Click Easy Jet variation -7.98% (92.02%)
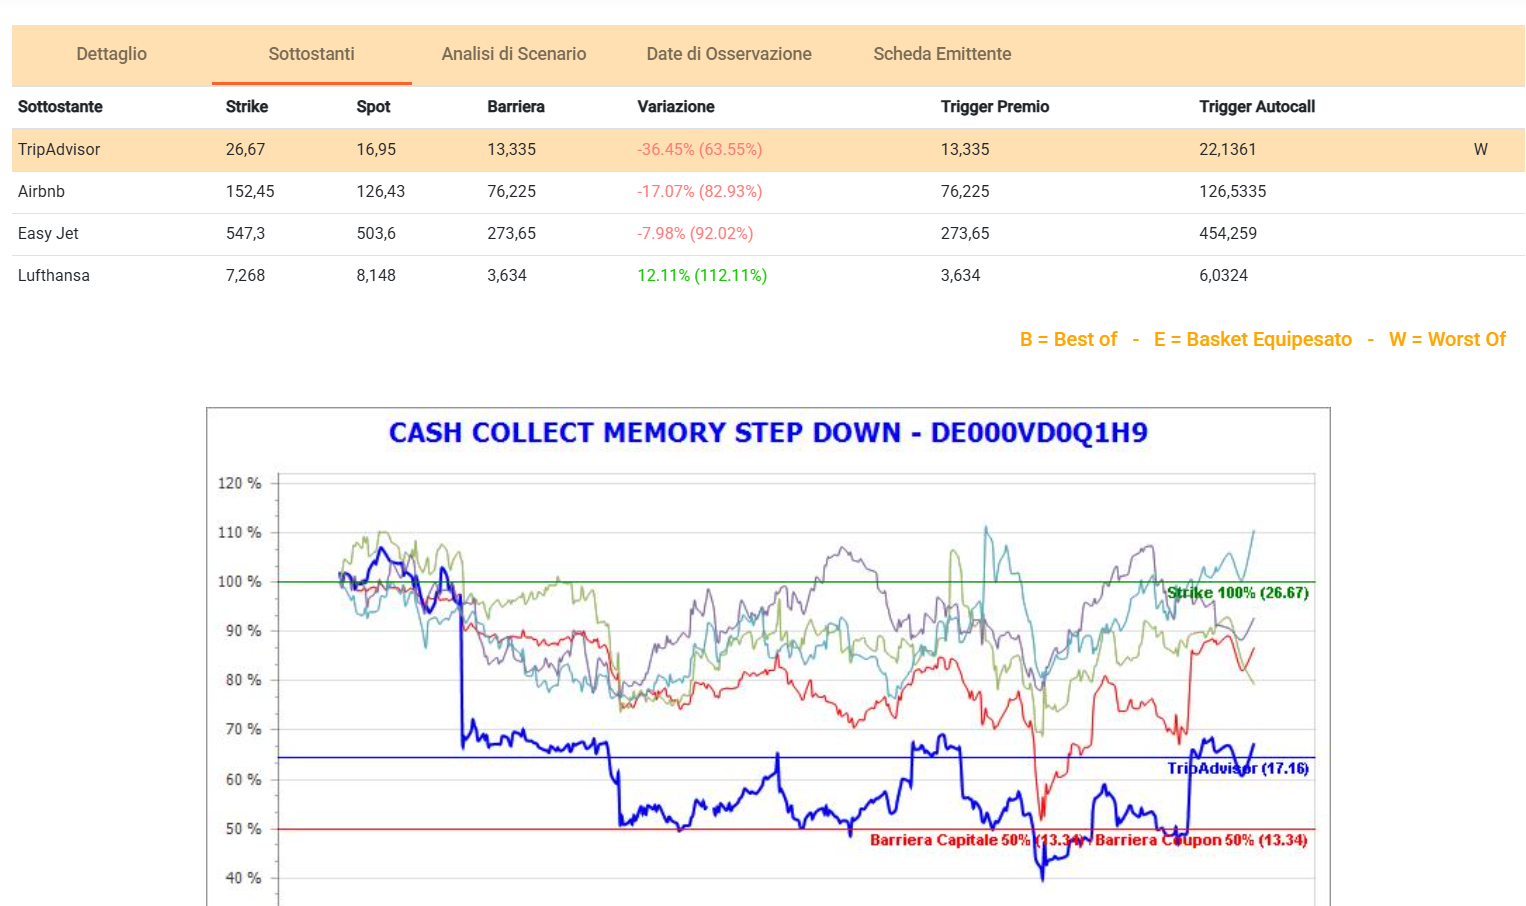 point(695,234)
